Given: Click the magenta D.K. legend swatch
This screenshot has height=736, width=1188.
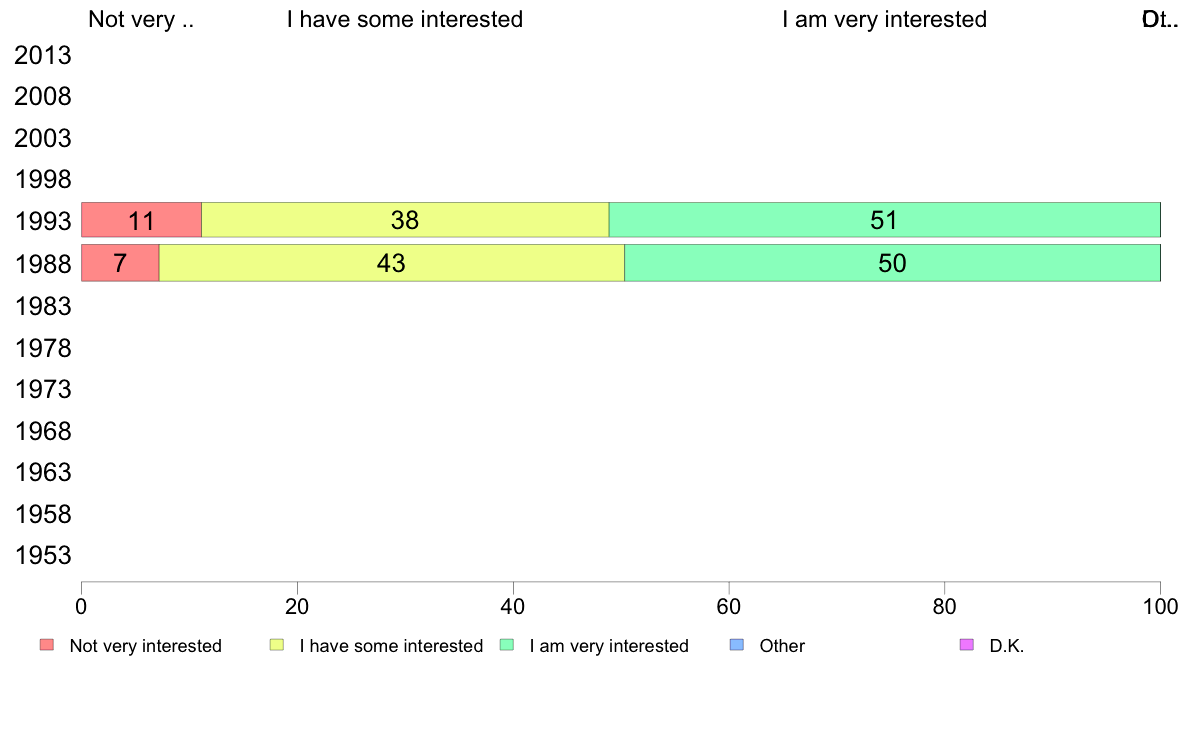Looking at the screenshot, I should [x=967, y=645].
